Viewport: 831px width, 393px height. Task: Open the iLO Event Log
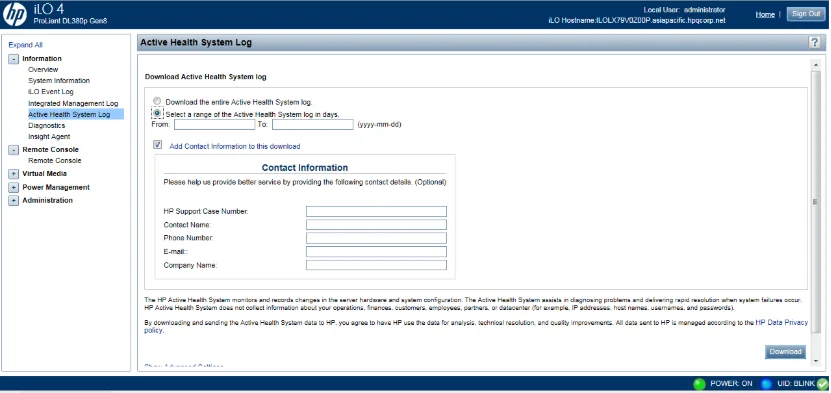[51, 92]
